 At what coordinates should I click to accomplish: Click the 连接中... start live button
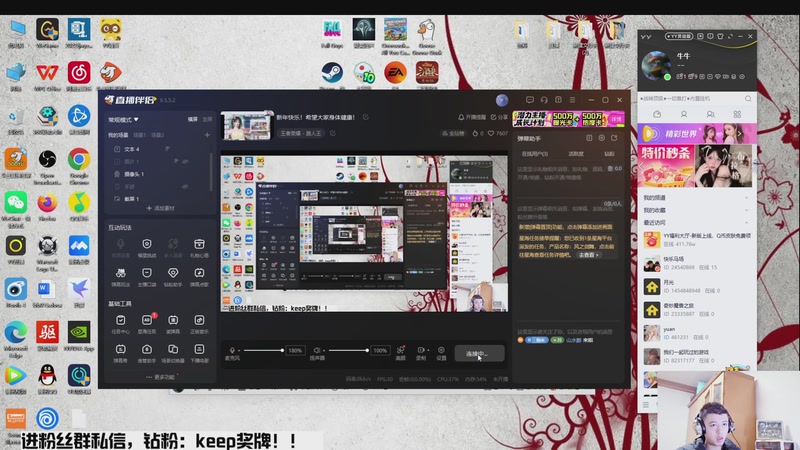(x=479, y=353)
